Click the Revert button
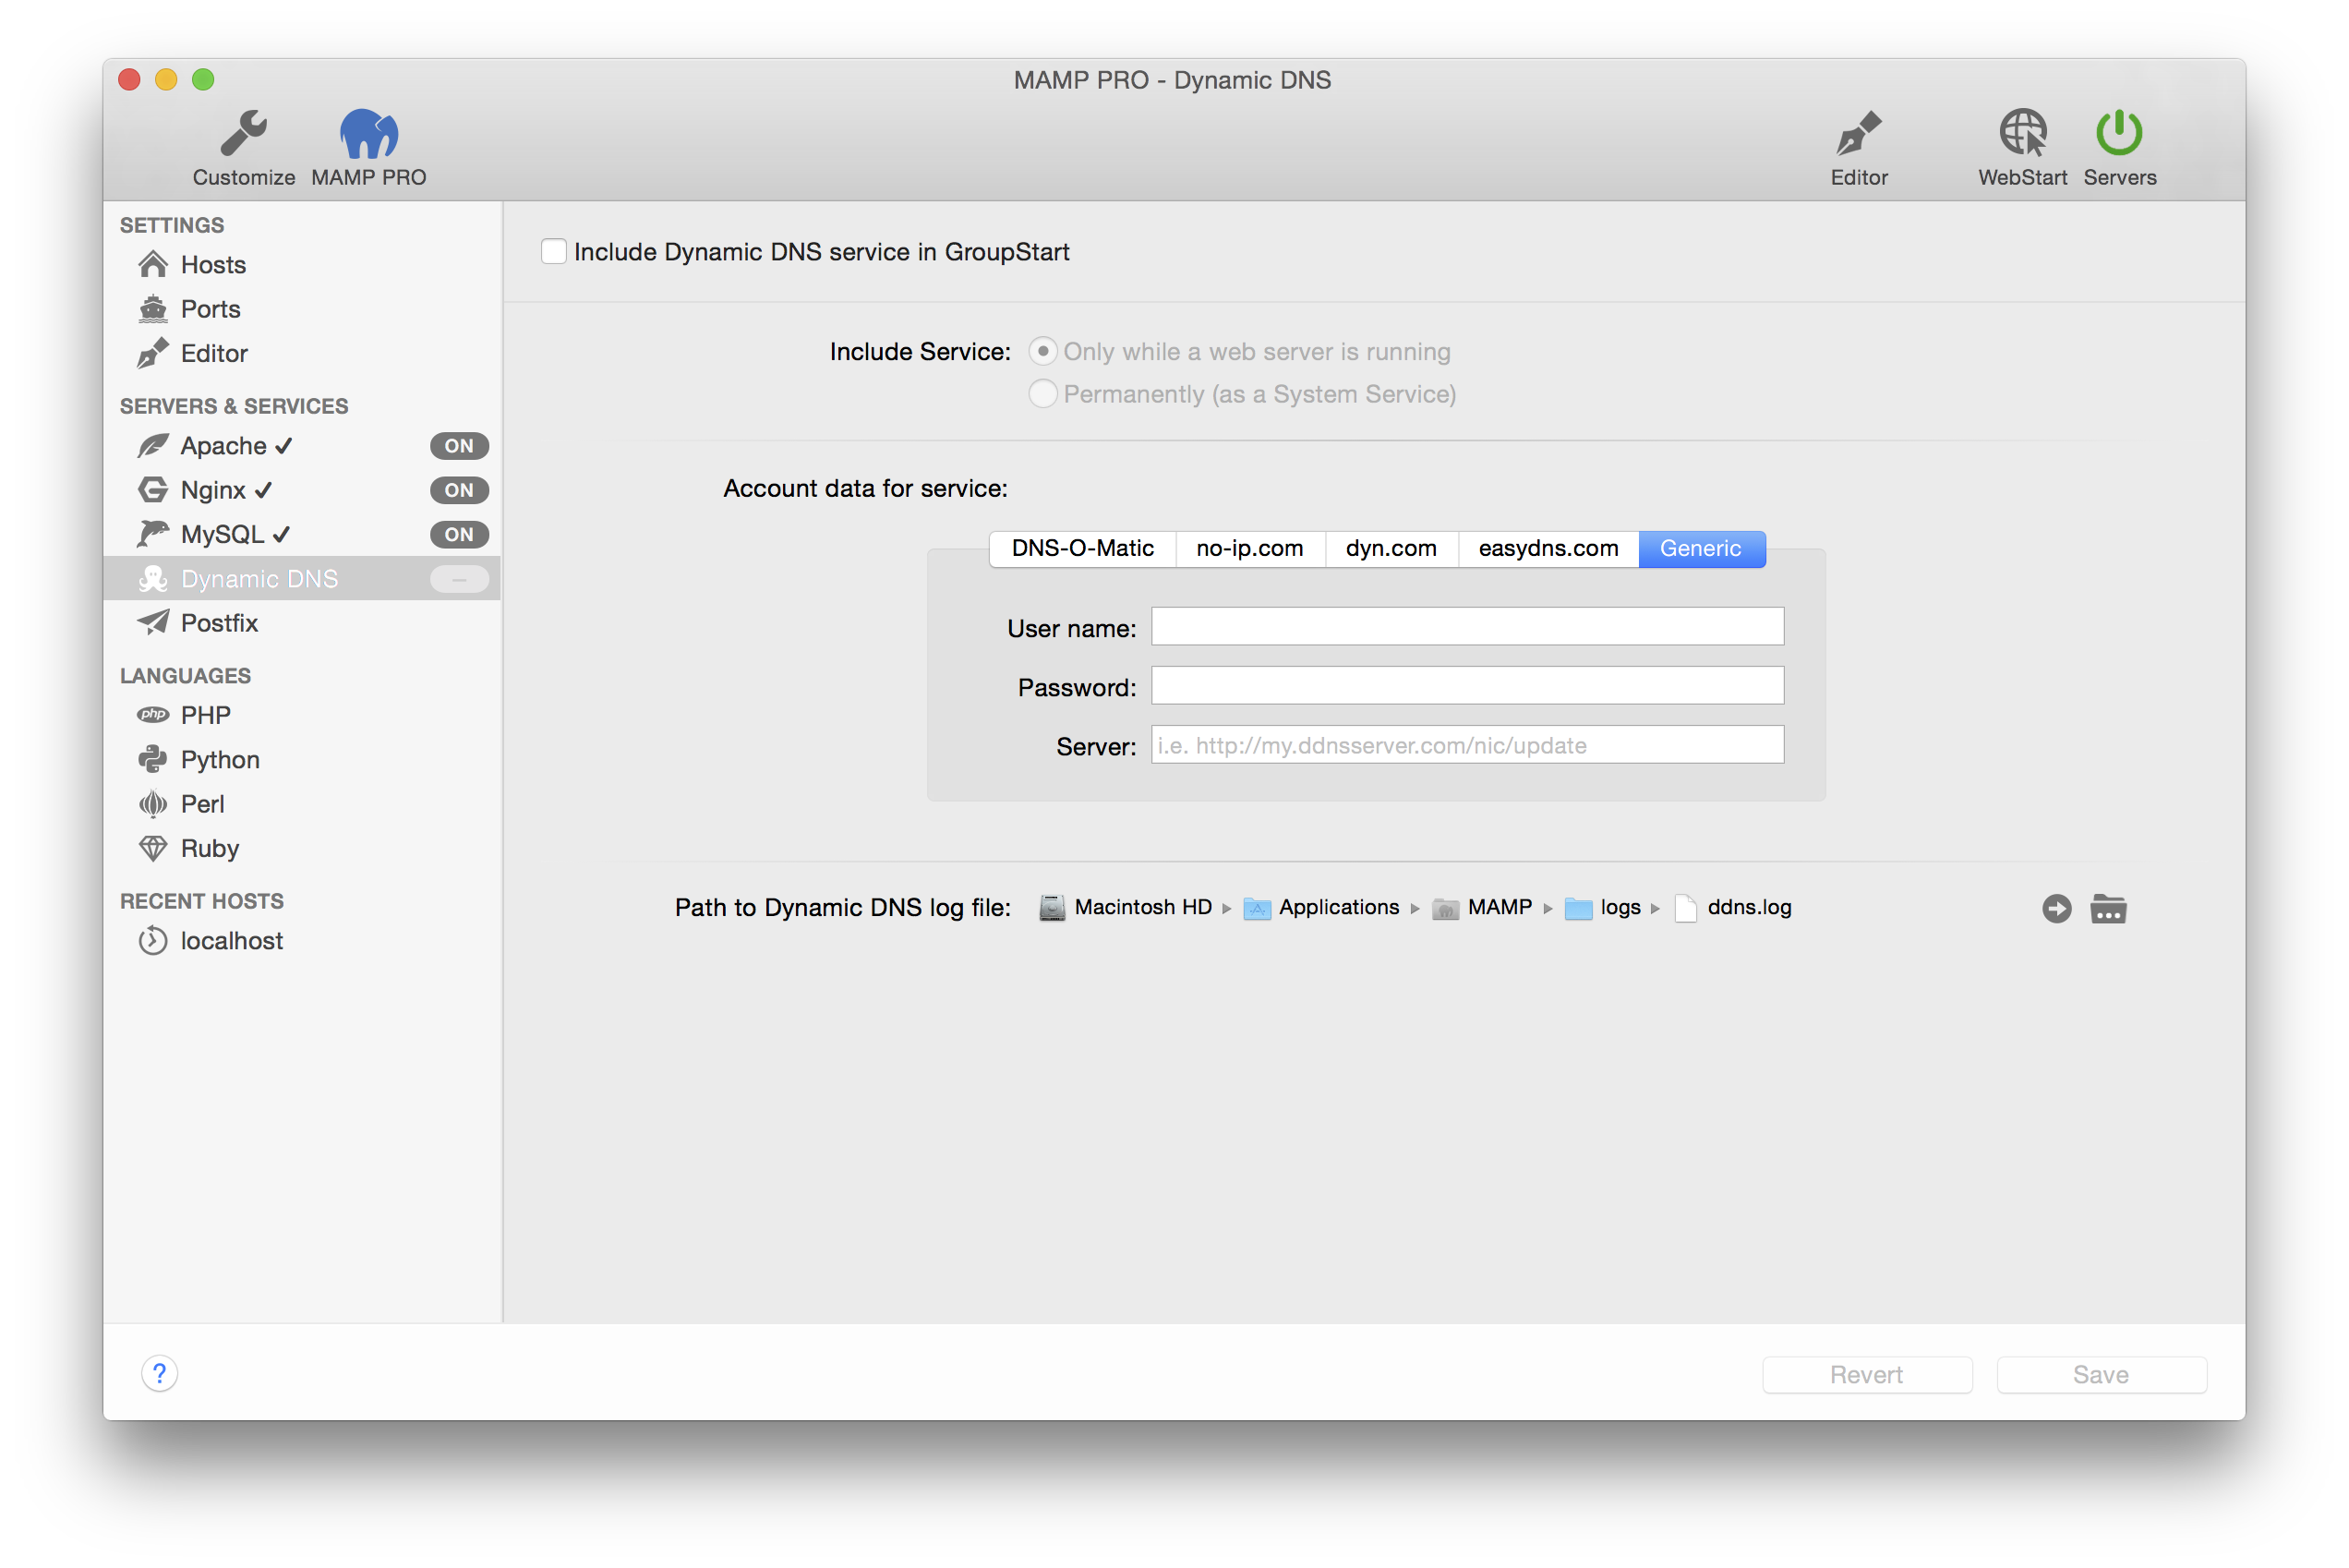The width and height of the screenshot is (2349, 1568). [1866, 1374]
